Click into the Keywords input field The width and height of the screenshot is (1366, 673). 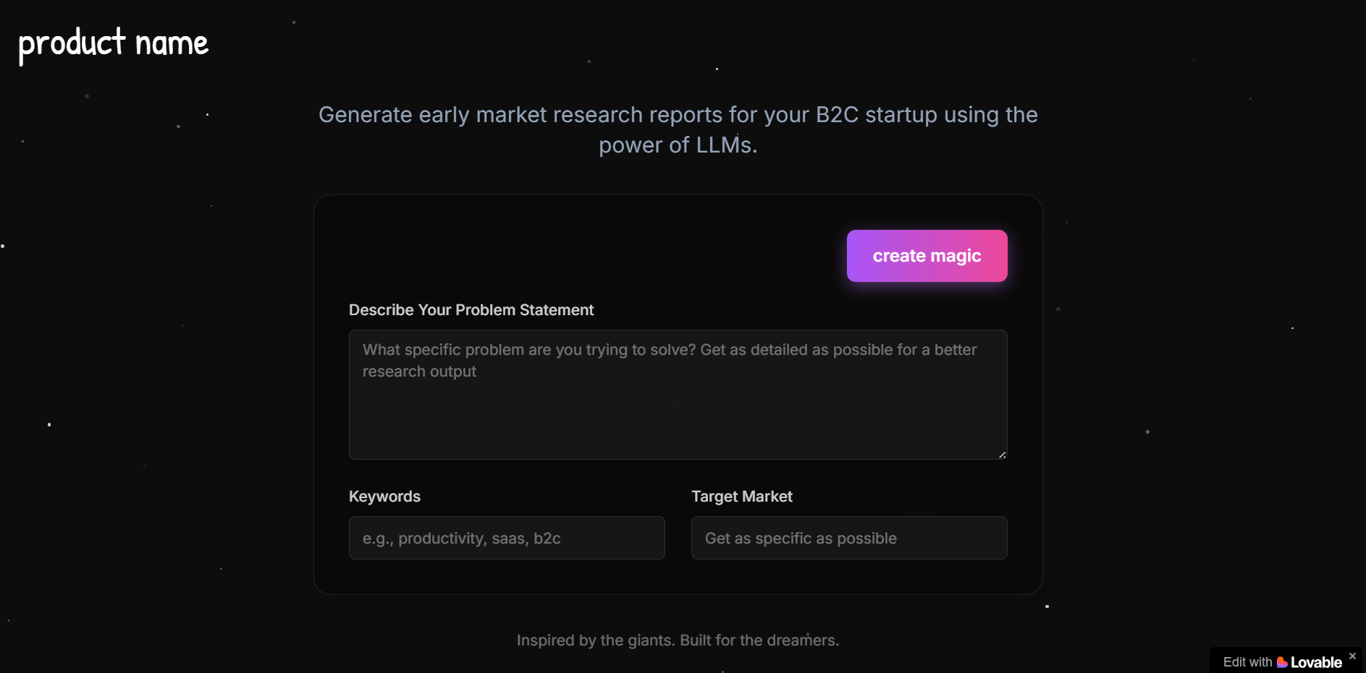point(506,538)
